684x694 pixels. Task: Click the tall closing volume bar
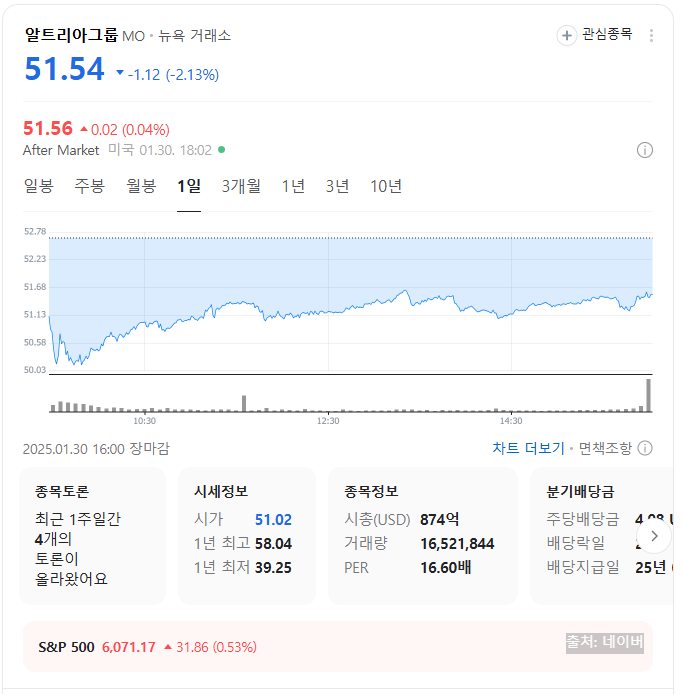(x=649, y=395)
